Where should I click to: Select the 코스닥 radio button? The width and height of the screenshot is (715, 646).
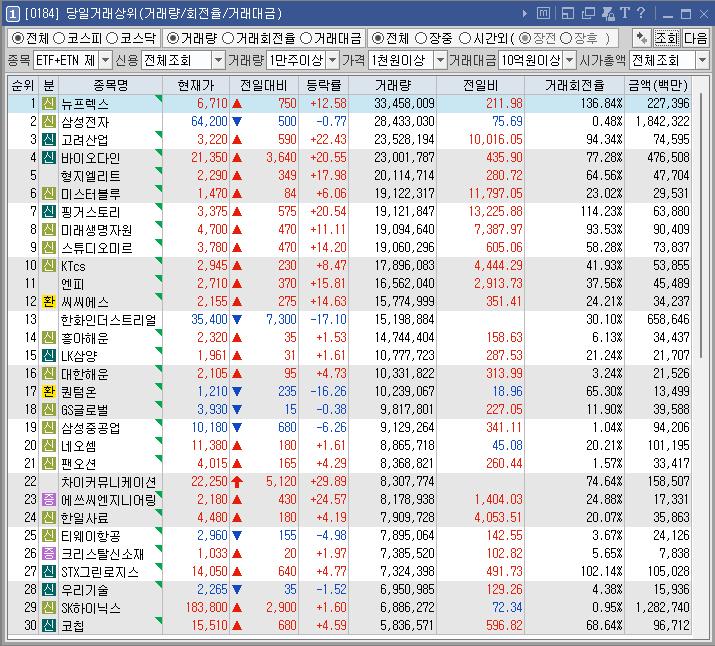112,38
